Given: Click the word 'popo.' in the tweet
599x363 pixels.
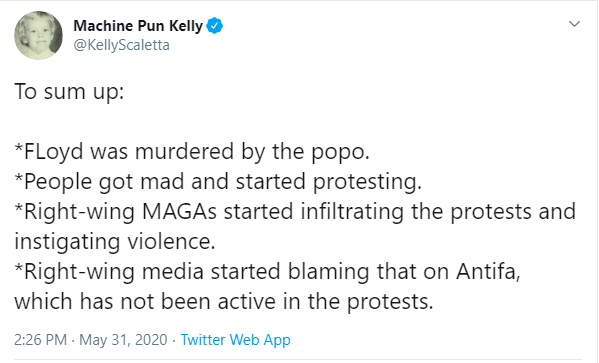Looking at the screenshot, I should (x=340, y=153).
